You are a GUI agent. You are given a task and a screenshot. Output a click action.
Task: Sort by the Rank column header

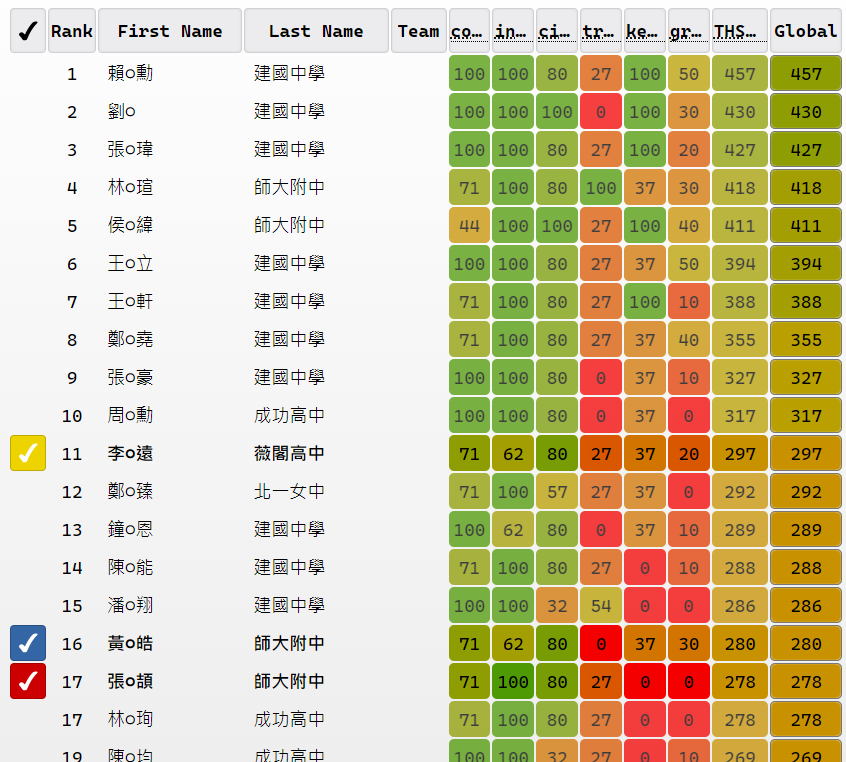(72, 31)
